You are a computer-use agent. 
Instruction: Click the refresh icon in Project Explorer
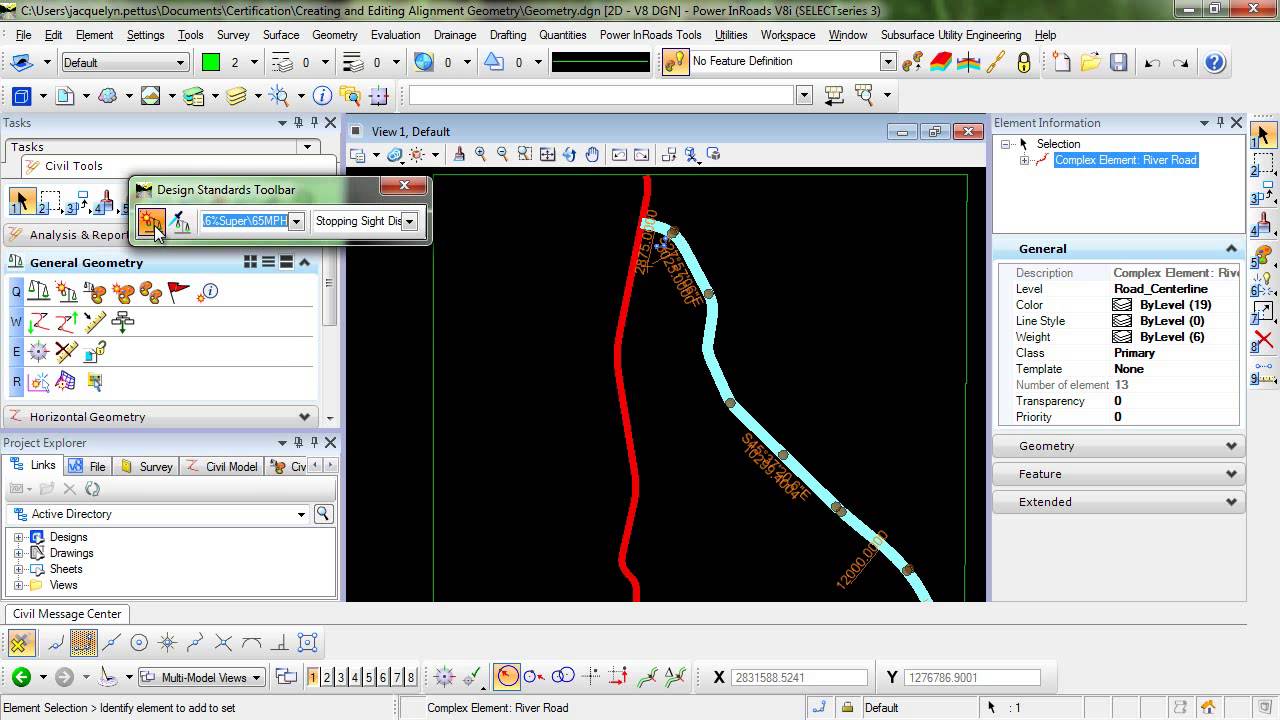93,489
